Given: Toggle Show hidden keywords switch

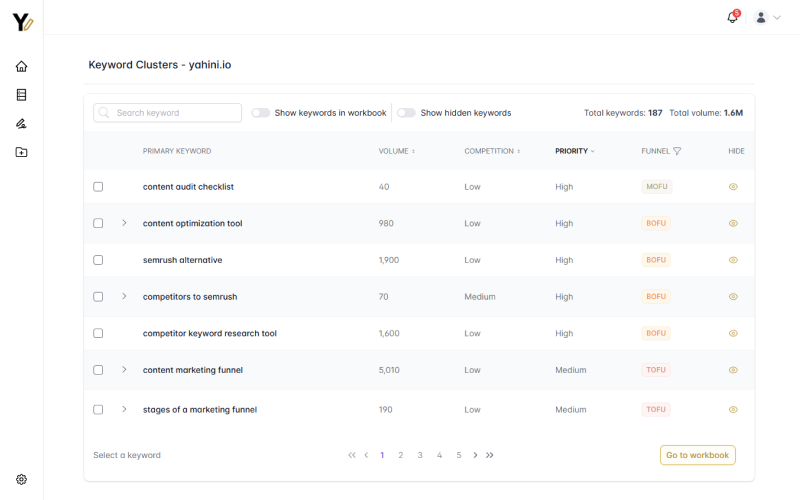Looking at the screenshot, I should [x=406, y=113].
